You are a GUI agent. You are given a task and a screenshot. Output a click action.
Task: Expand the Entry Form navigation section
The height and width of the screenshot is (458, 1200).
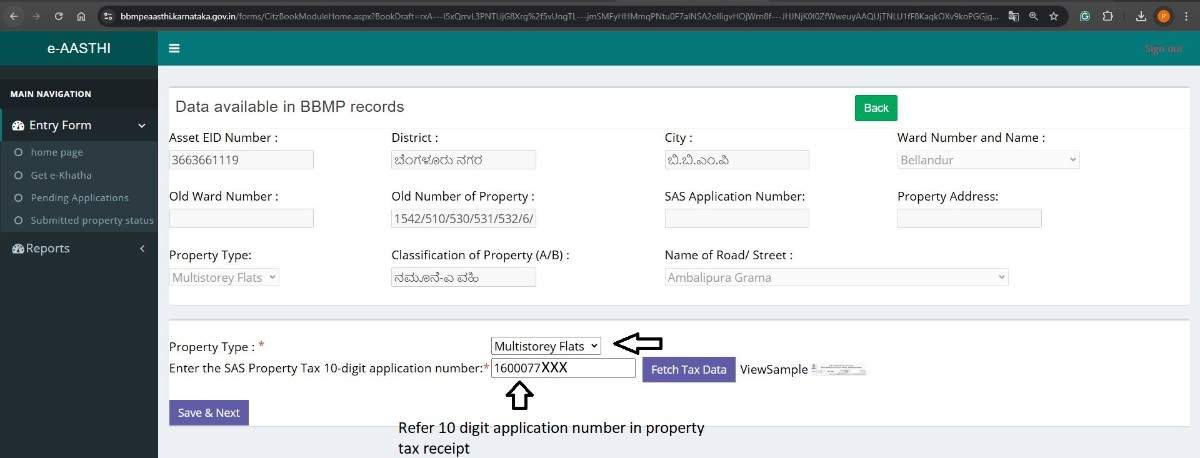pos(78,125)
